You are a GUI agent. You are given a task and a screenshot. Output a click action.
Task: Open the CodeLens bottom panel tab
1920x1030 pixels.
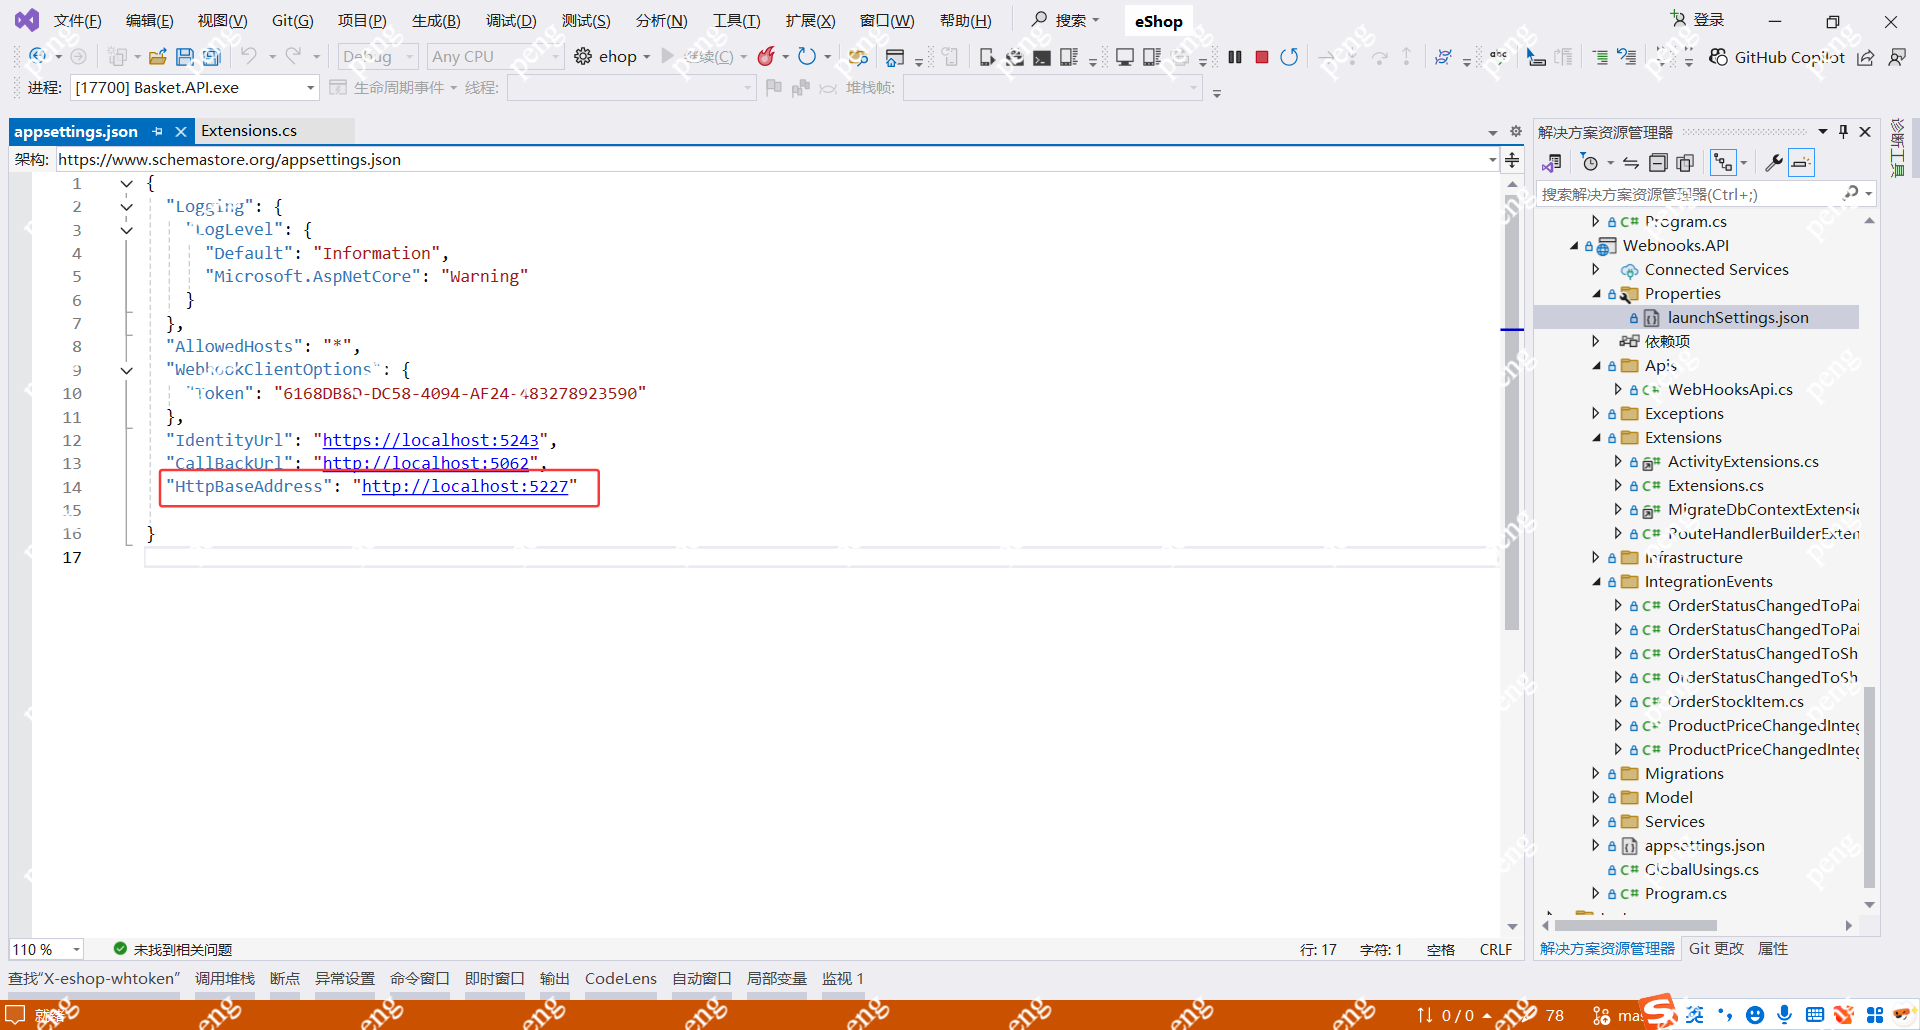coord(621,979)
